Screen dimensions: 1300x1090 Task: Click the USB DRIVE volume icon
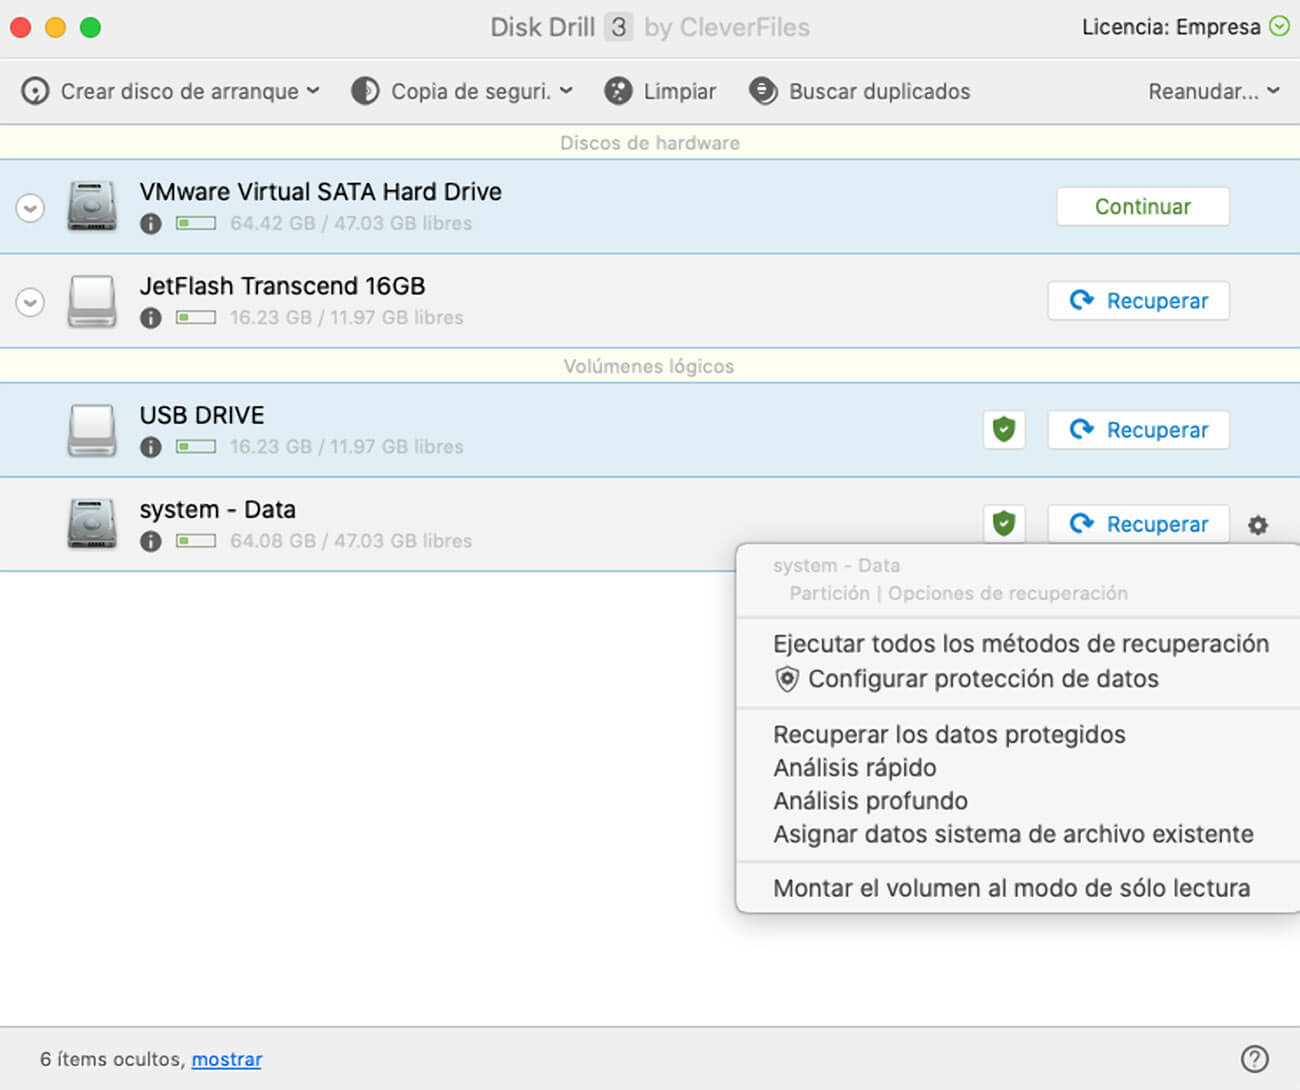92,430
